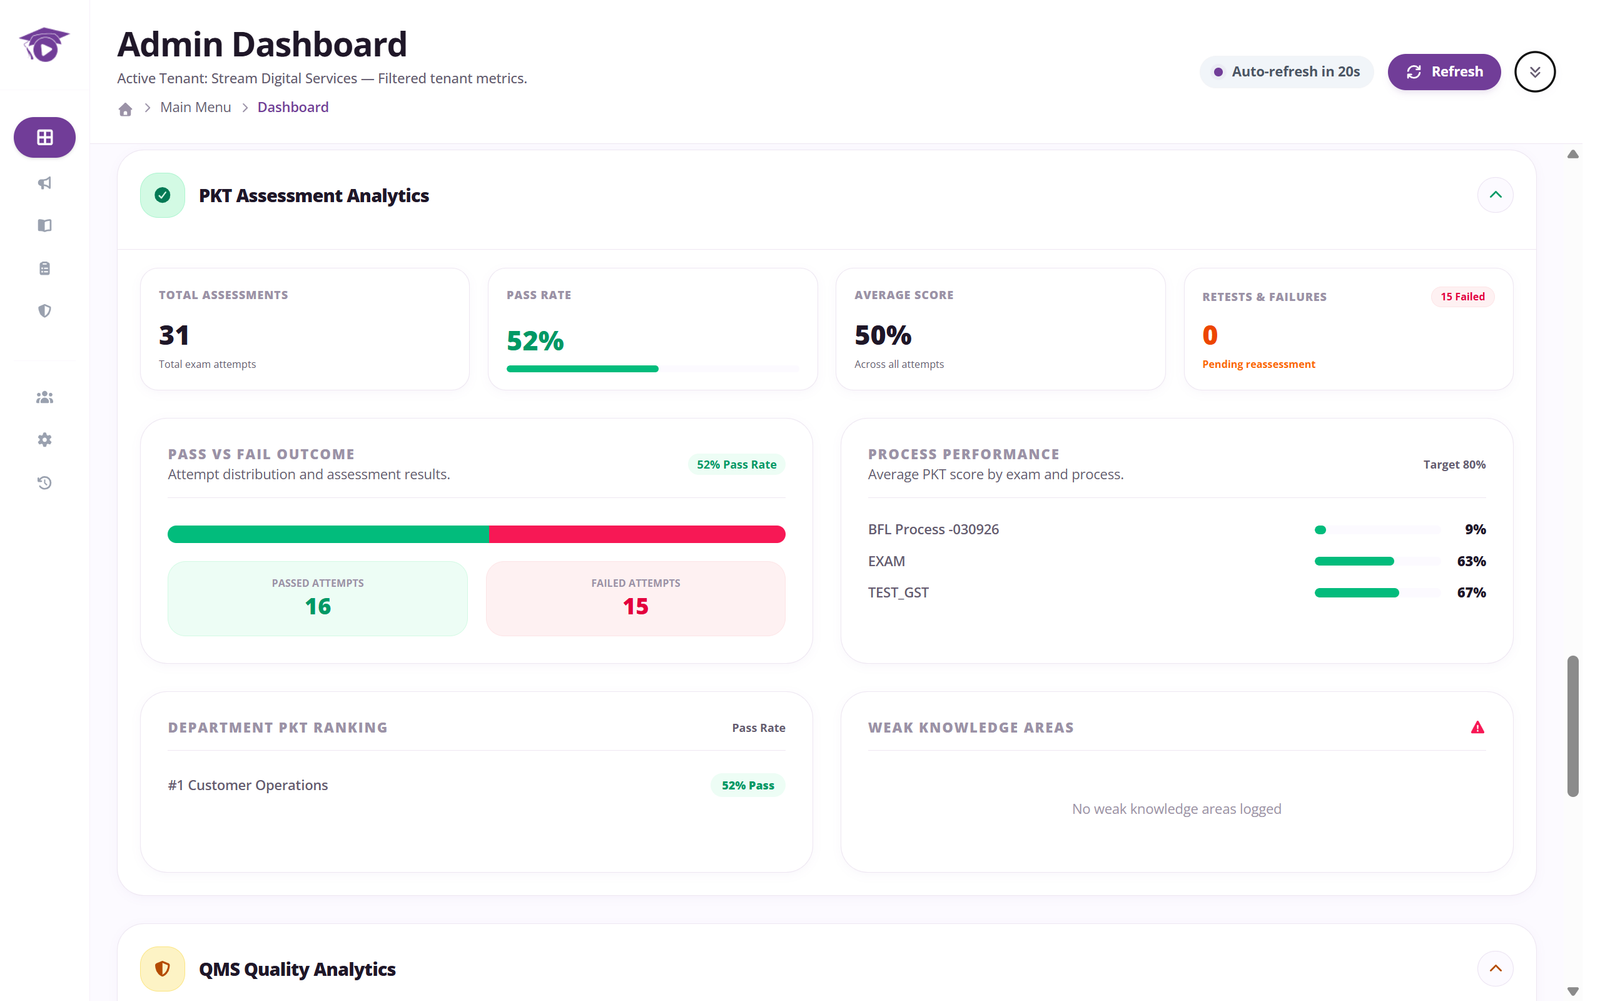1600x1001 pixels.
Task: Open the users group sidebar icon
Action: (44, 397)
